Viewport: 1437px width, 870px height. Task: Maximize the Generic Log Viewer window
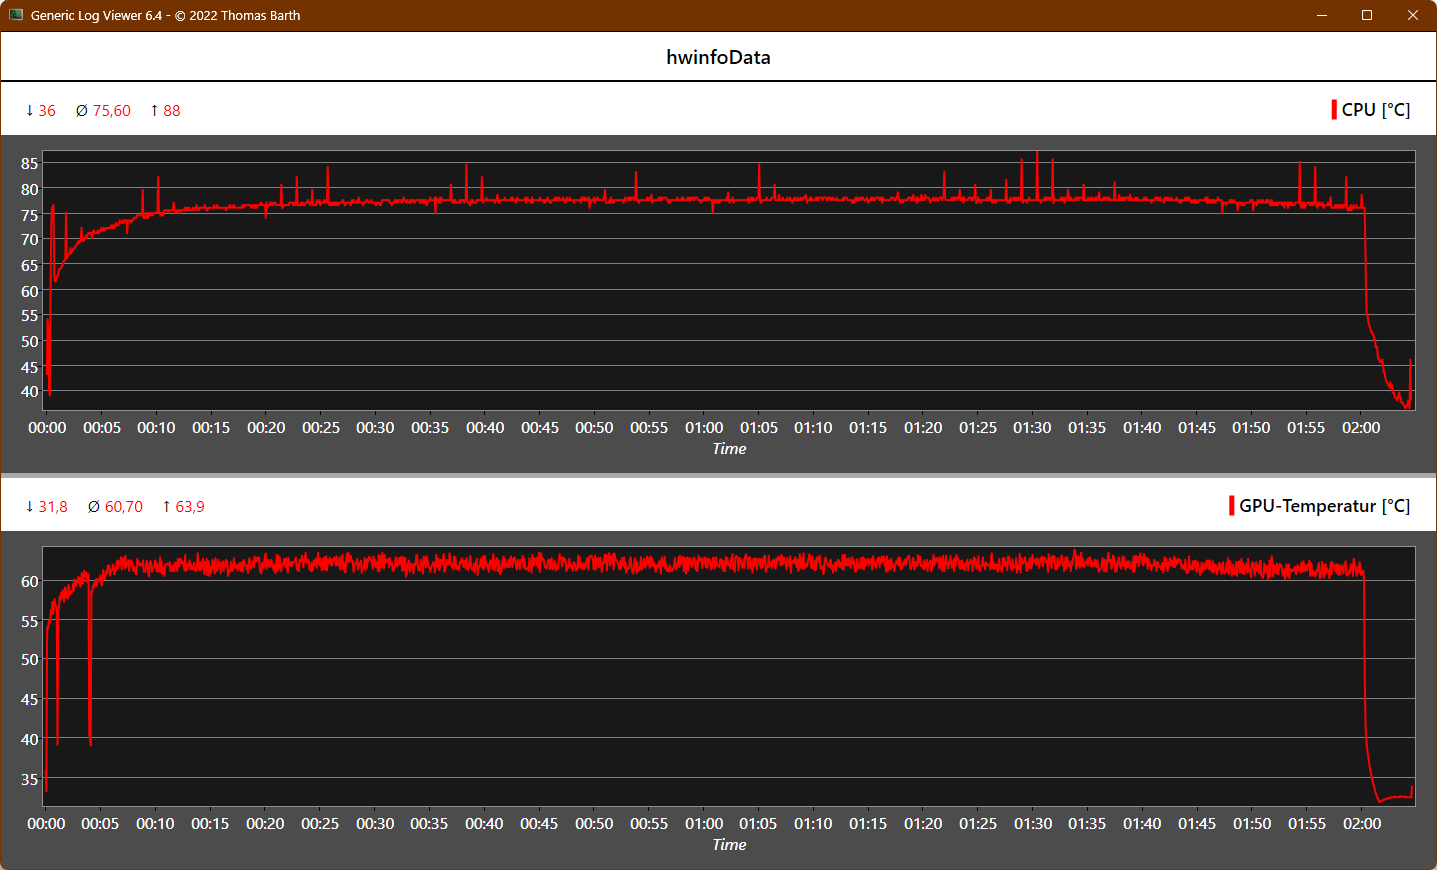1367,15
